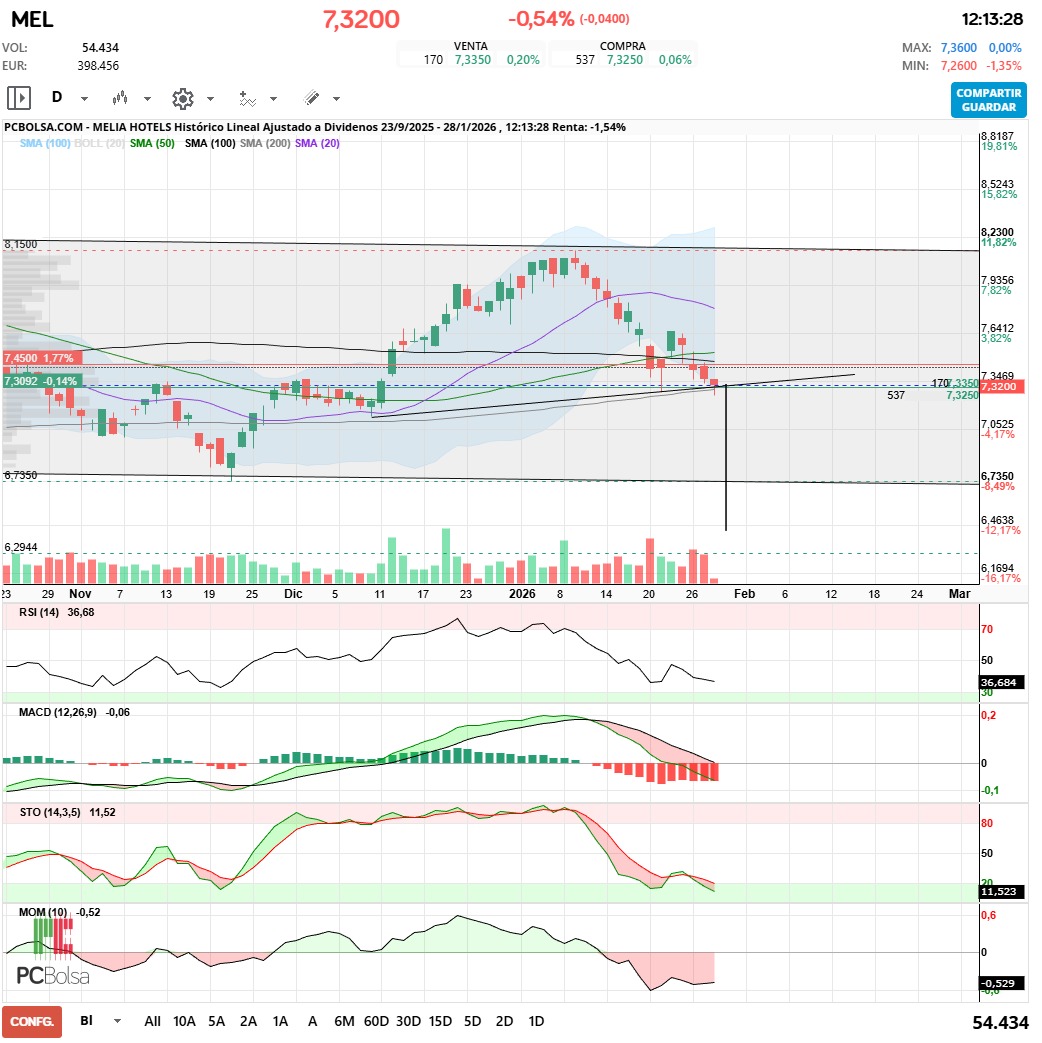Toggle the SMA (200) indicator label

265,144
